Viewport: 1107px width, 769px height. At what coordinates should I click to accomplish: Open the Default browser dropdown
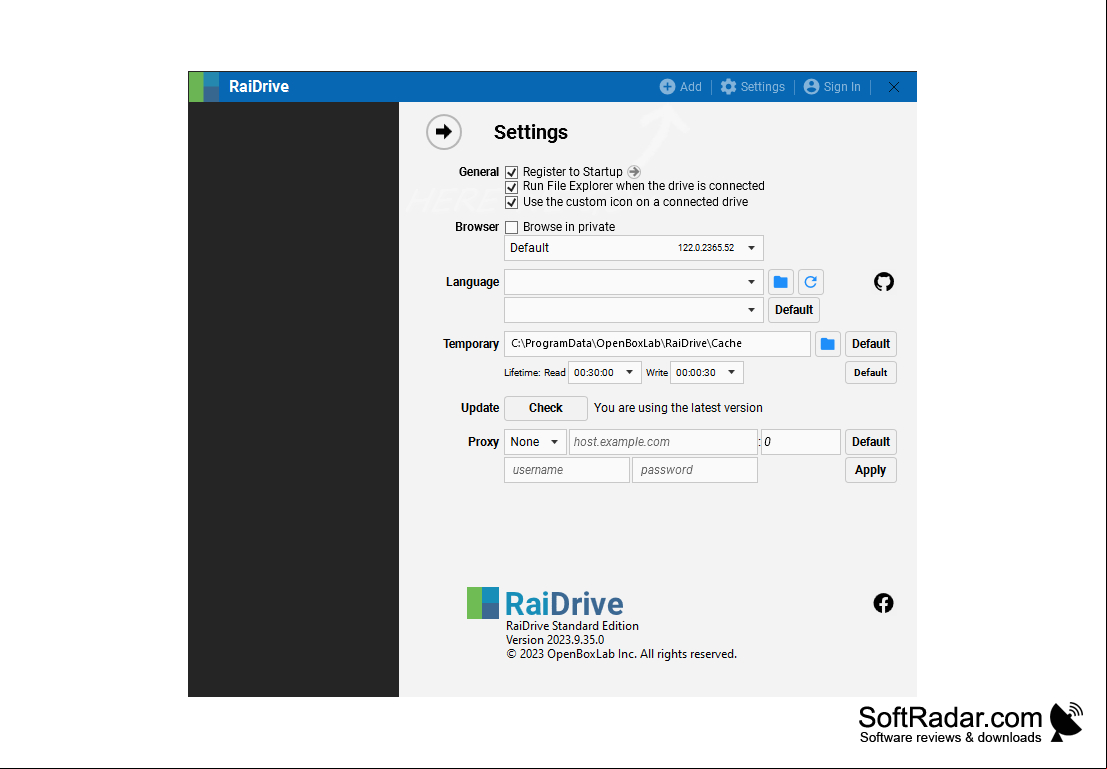tap(633, 248)
